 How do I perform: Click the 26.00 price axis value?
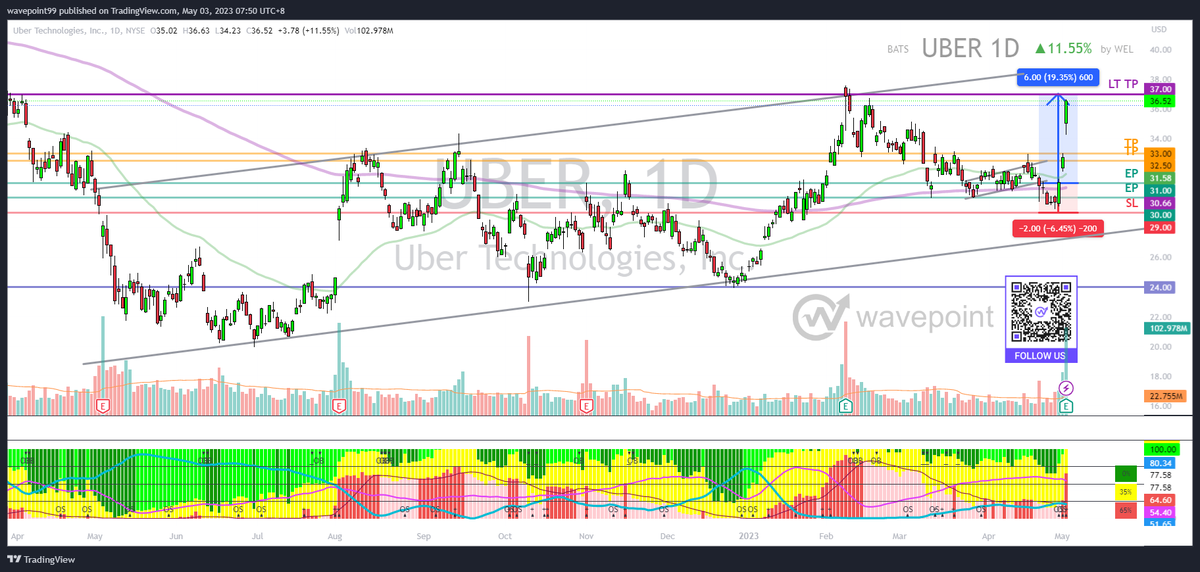1160,257
